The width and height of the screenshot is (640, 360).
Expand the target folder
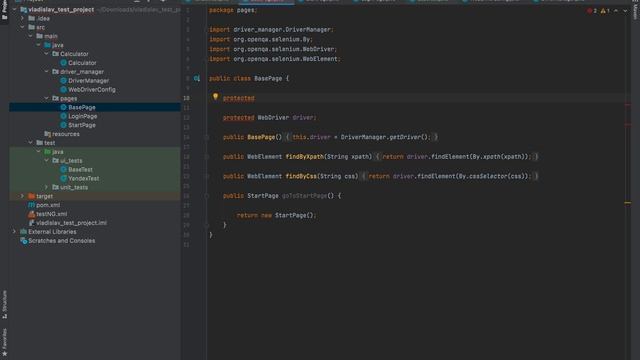[x=22, y=196]
